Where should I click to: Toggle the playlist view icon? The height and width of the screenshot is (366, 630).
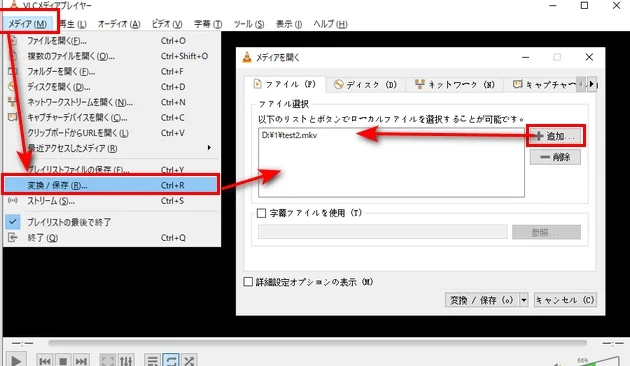[x=153, y=361]
